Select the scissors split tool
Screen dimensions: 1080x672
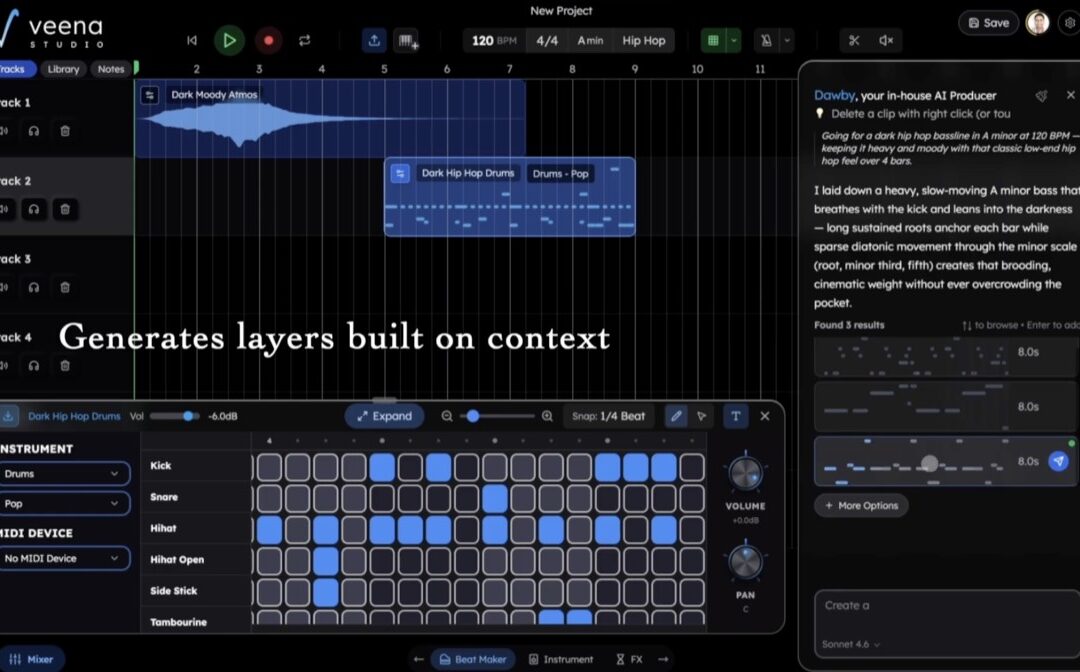click(854, 41)
